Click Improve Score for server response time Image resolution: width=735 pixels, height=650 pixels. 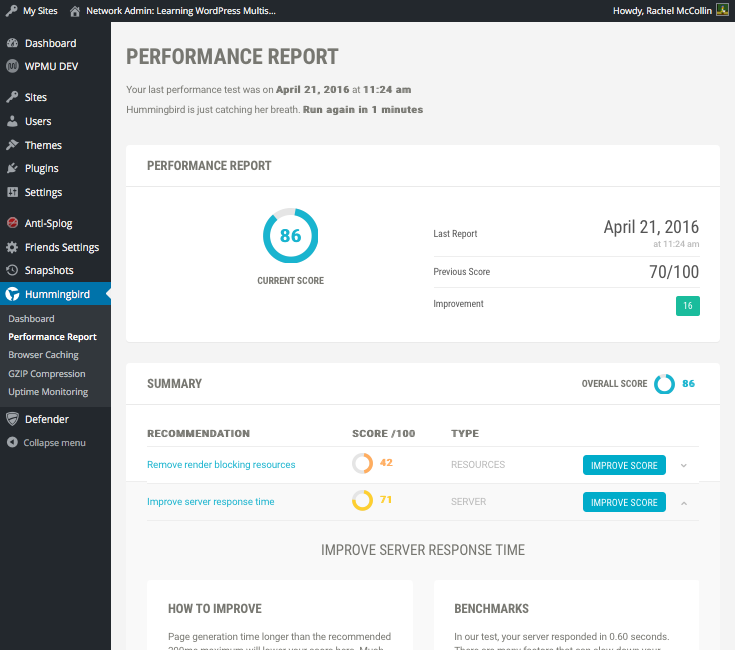[624, 502]
